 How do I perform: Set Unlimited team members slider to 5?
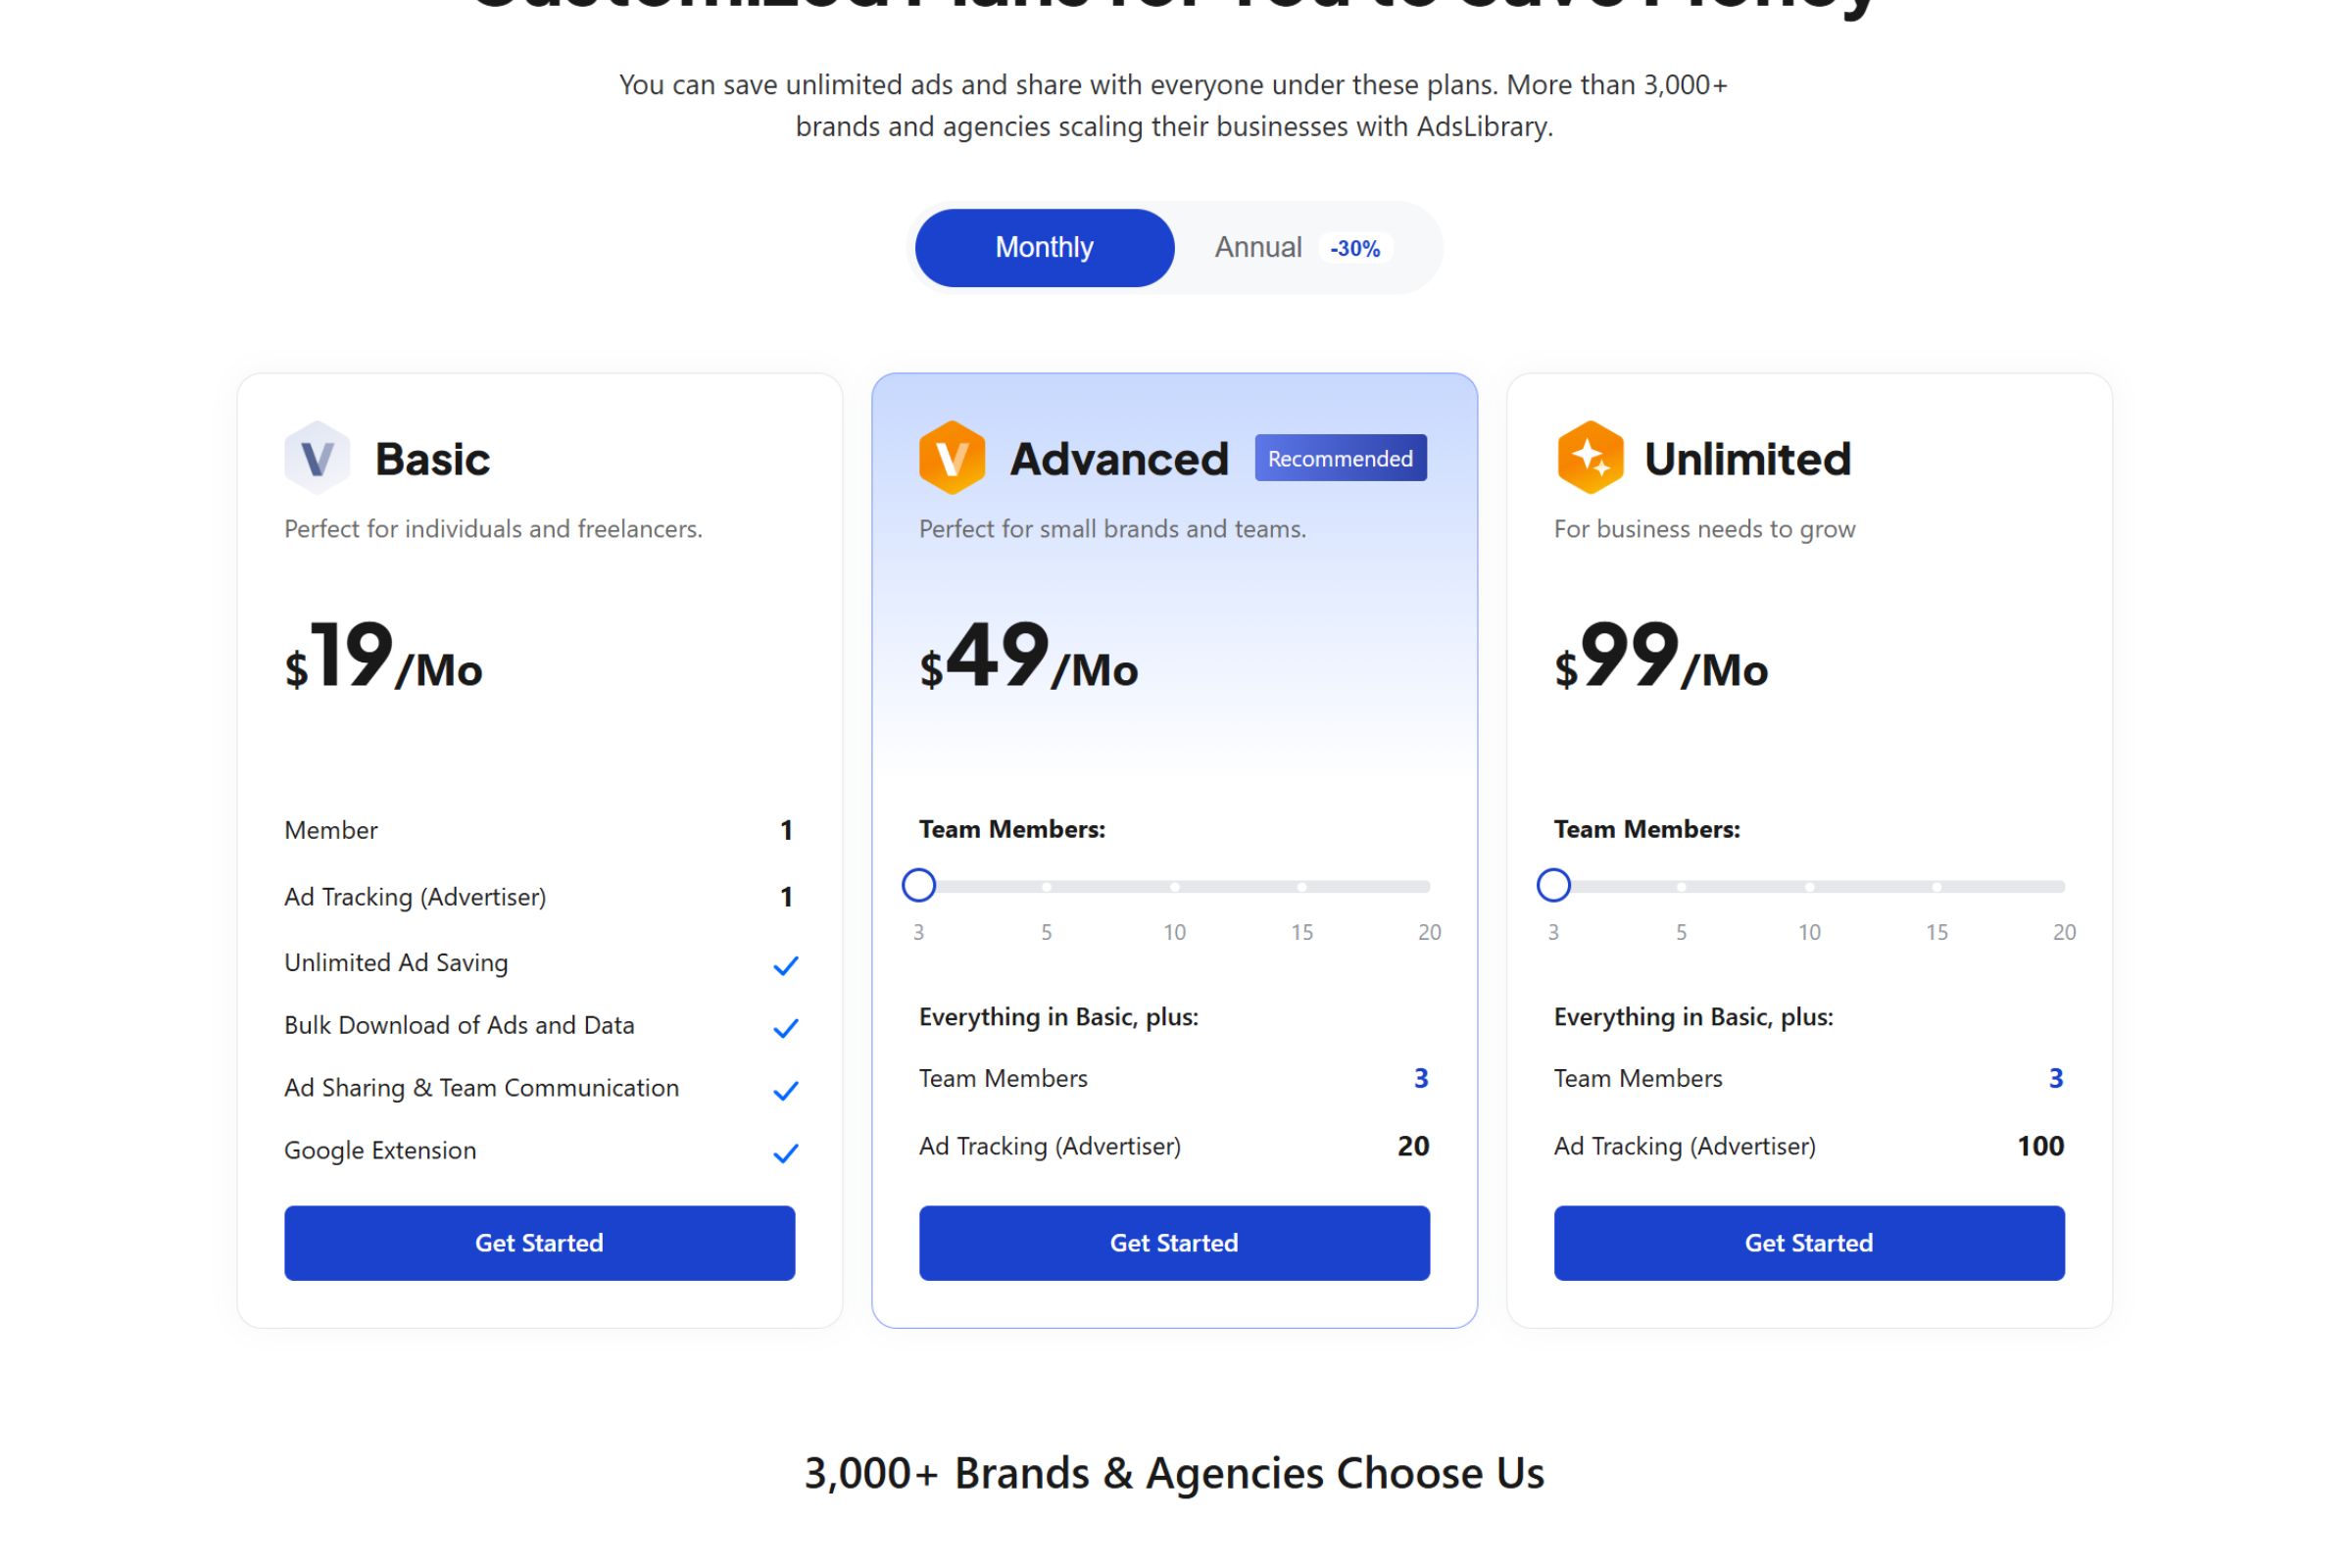[1681, 887]
